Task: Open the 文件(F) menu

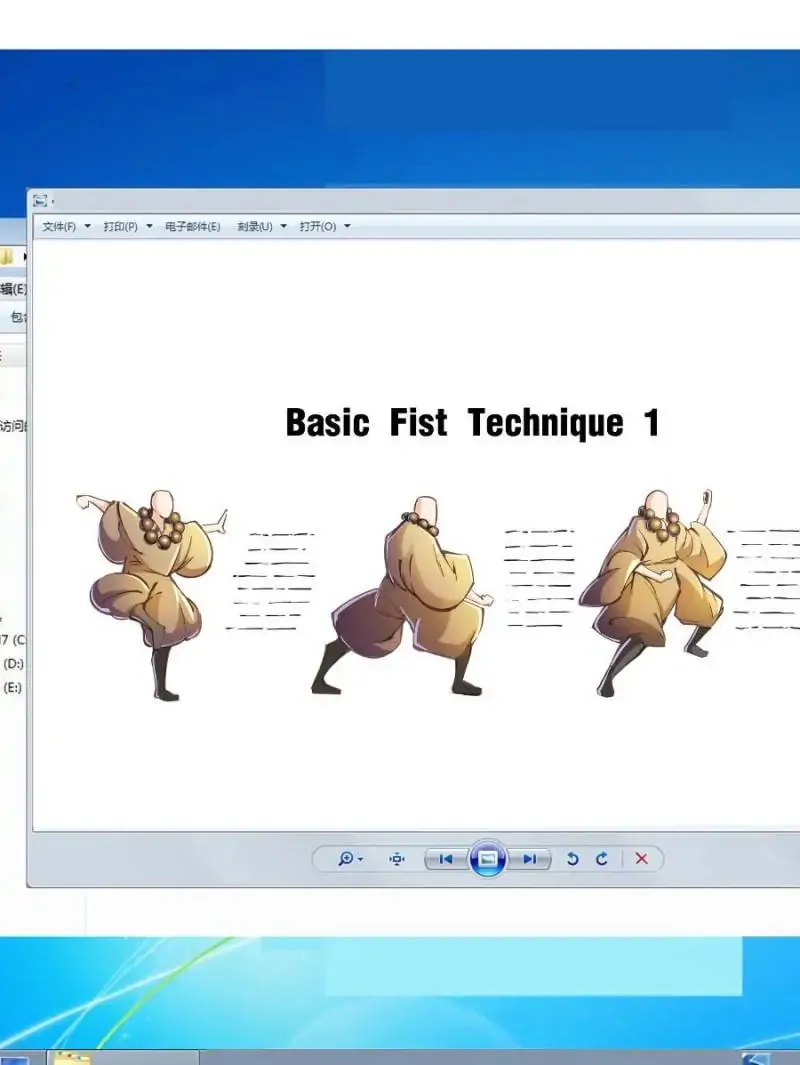Action: pos(59,226)
